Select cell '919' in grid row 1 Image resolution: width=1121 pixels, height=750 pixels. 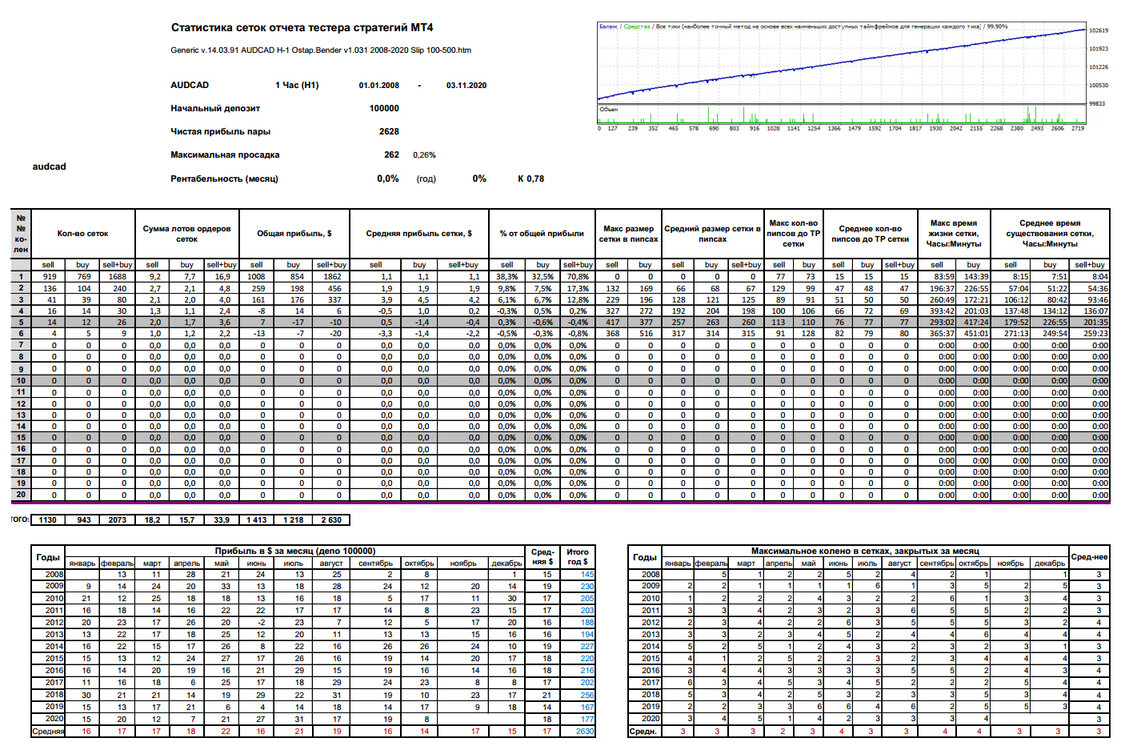click(x=48, y=277)
